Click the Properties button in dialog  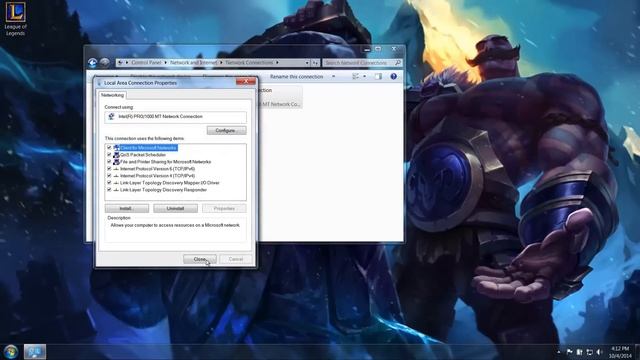click(224, 209)
